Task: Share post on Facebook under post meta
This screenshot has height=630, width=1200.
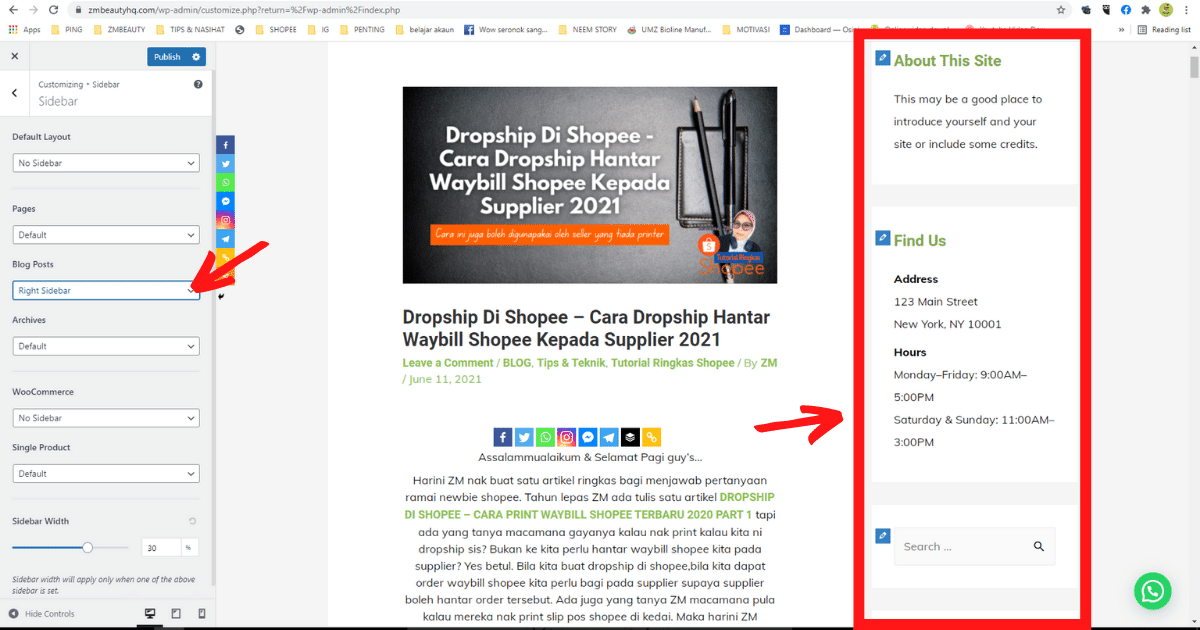Action: (x=503, y=437)
